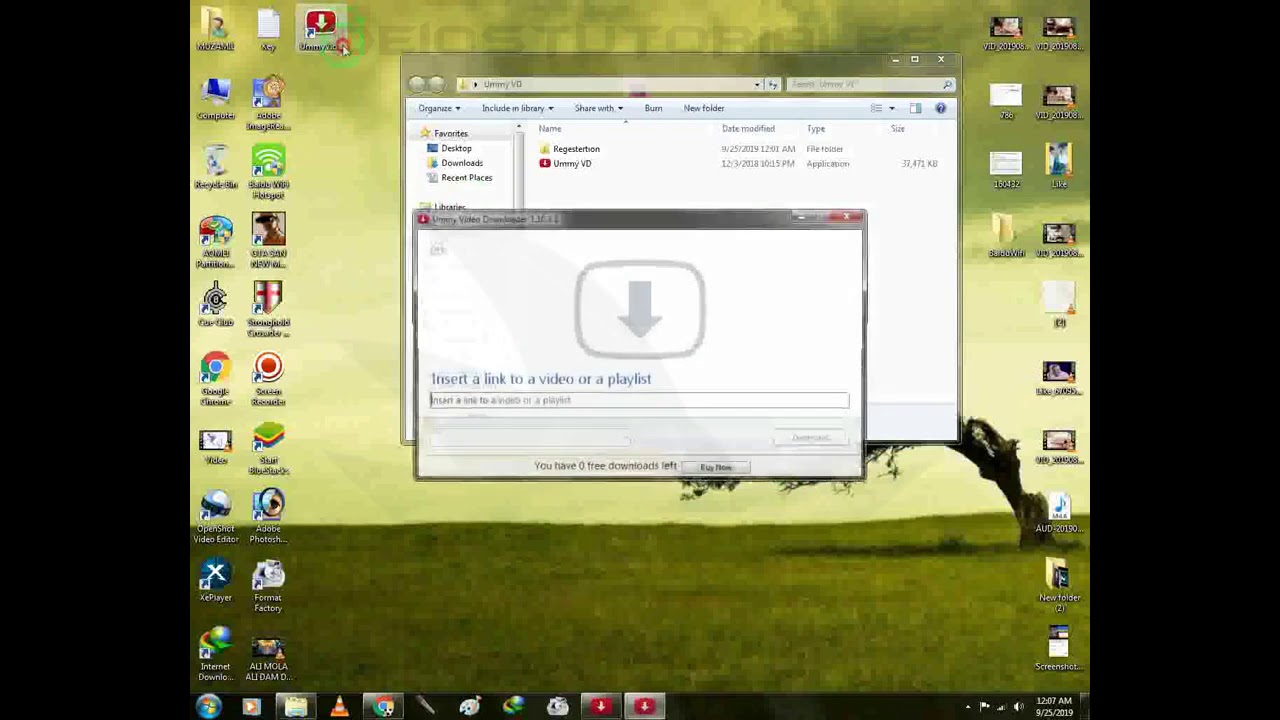Open AOMEI Partition Assistant shortcut
The width and height of the screenshot is (1280, 720).
(215, 242)
